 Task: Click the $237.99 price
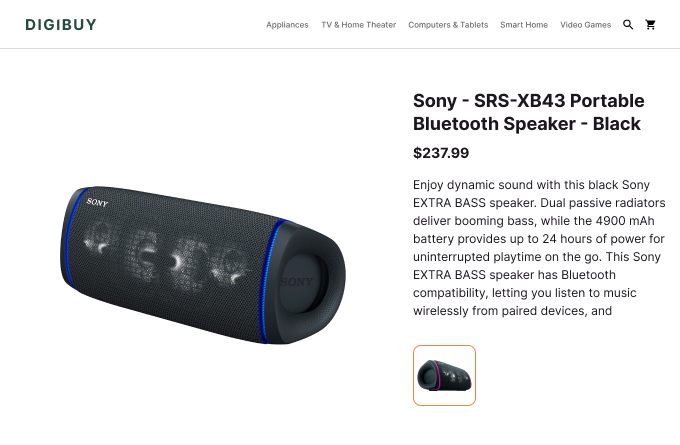tap(441, 153)
